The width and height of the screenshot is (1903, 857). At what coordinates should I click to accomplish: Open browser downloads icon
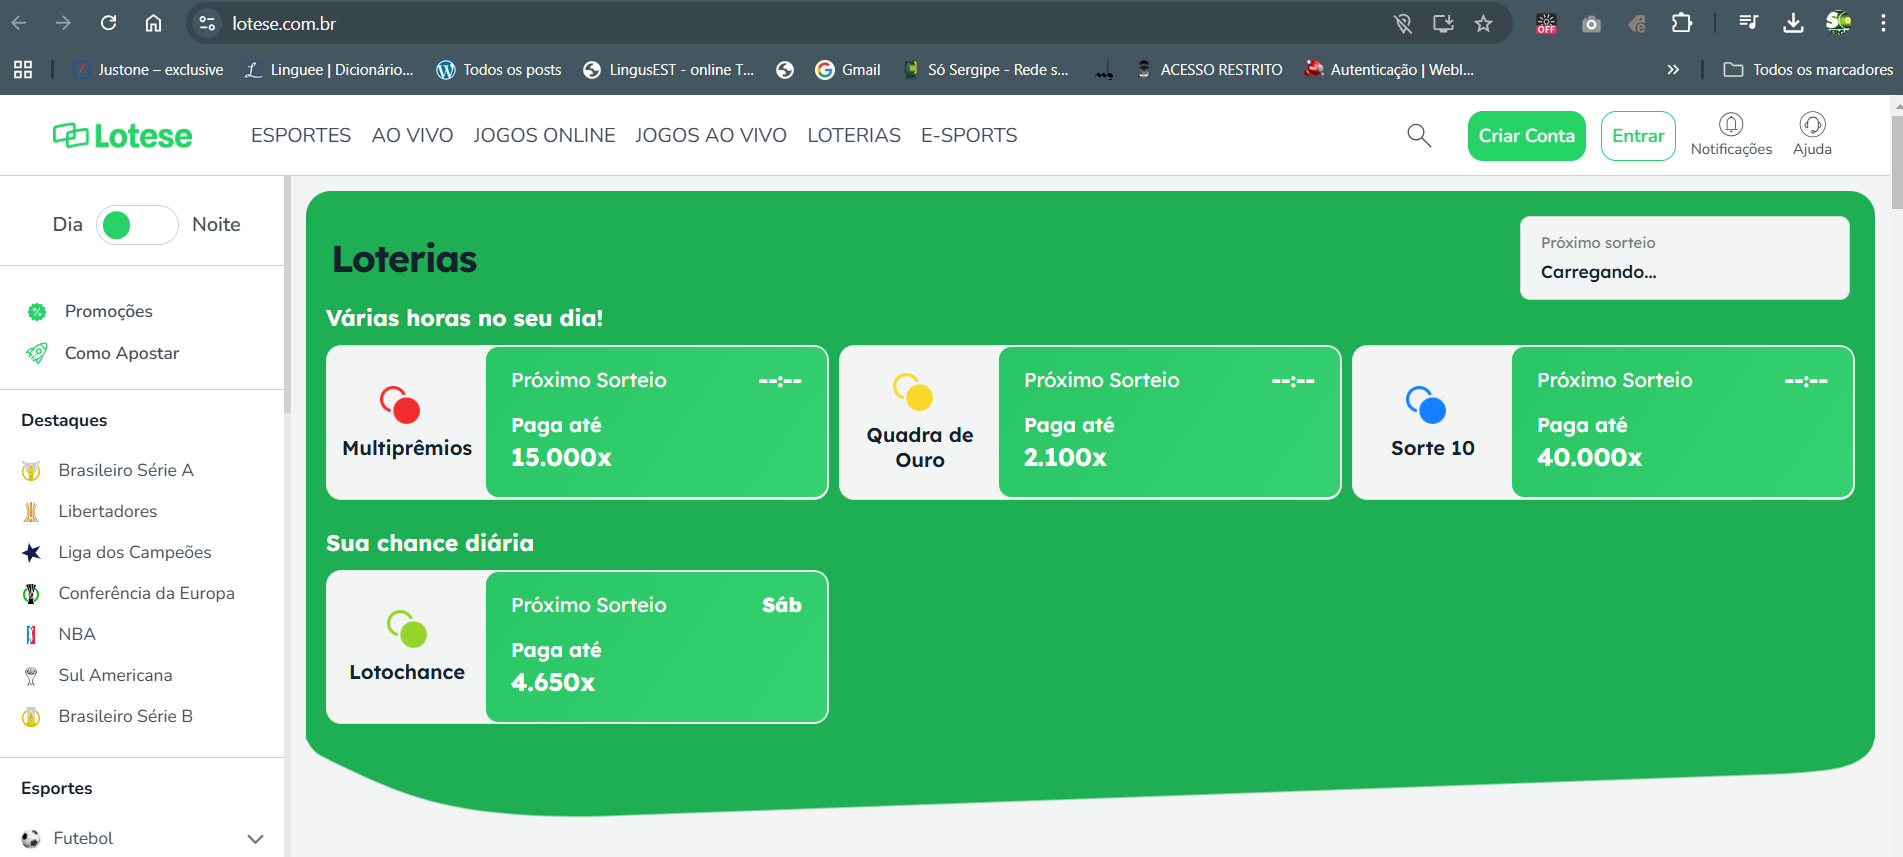[1793, 23]
